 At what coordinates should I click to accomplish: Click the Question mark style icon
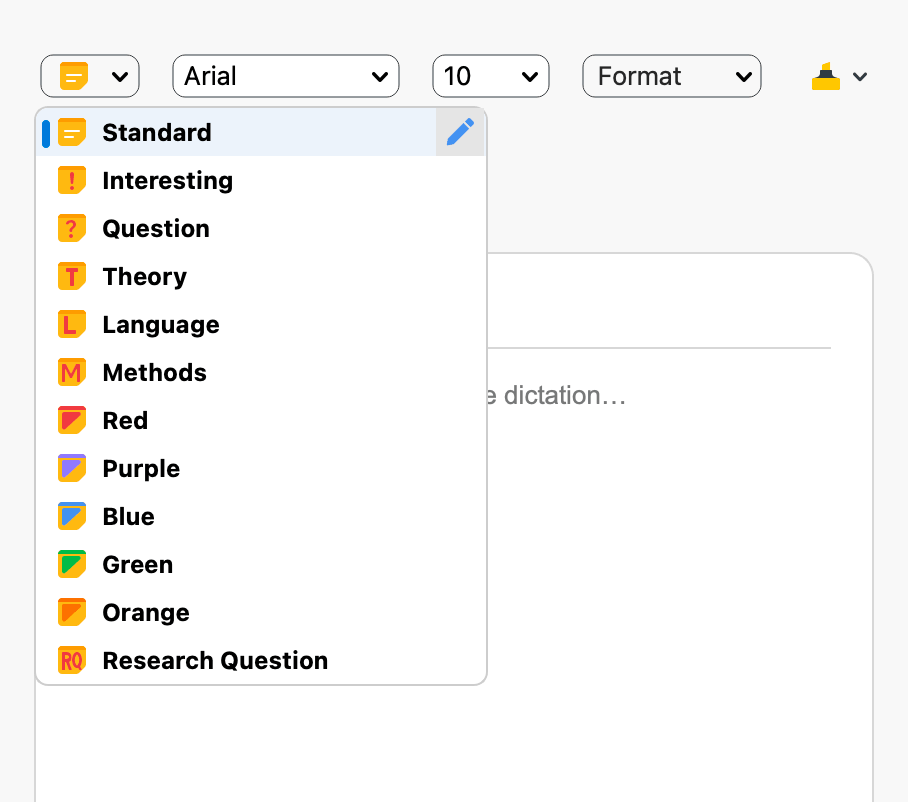click(71, 228)
